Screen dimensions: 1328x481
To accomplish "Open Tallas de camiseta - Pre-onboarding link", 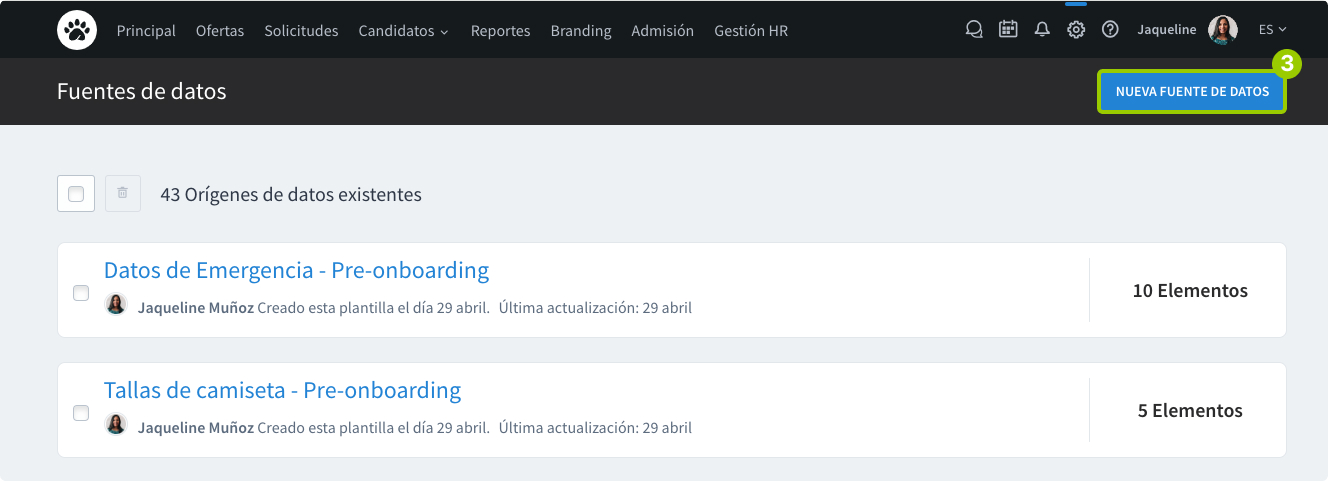I will point(282,390).
